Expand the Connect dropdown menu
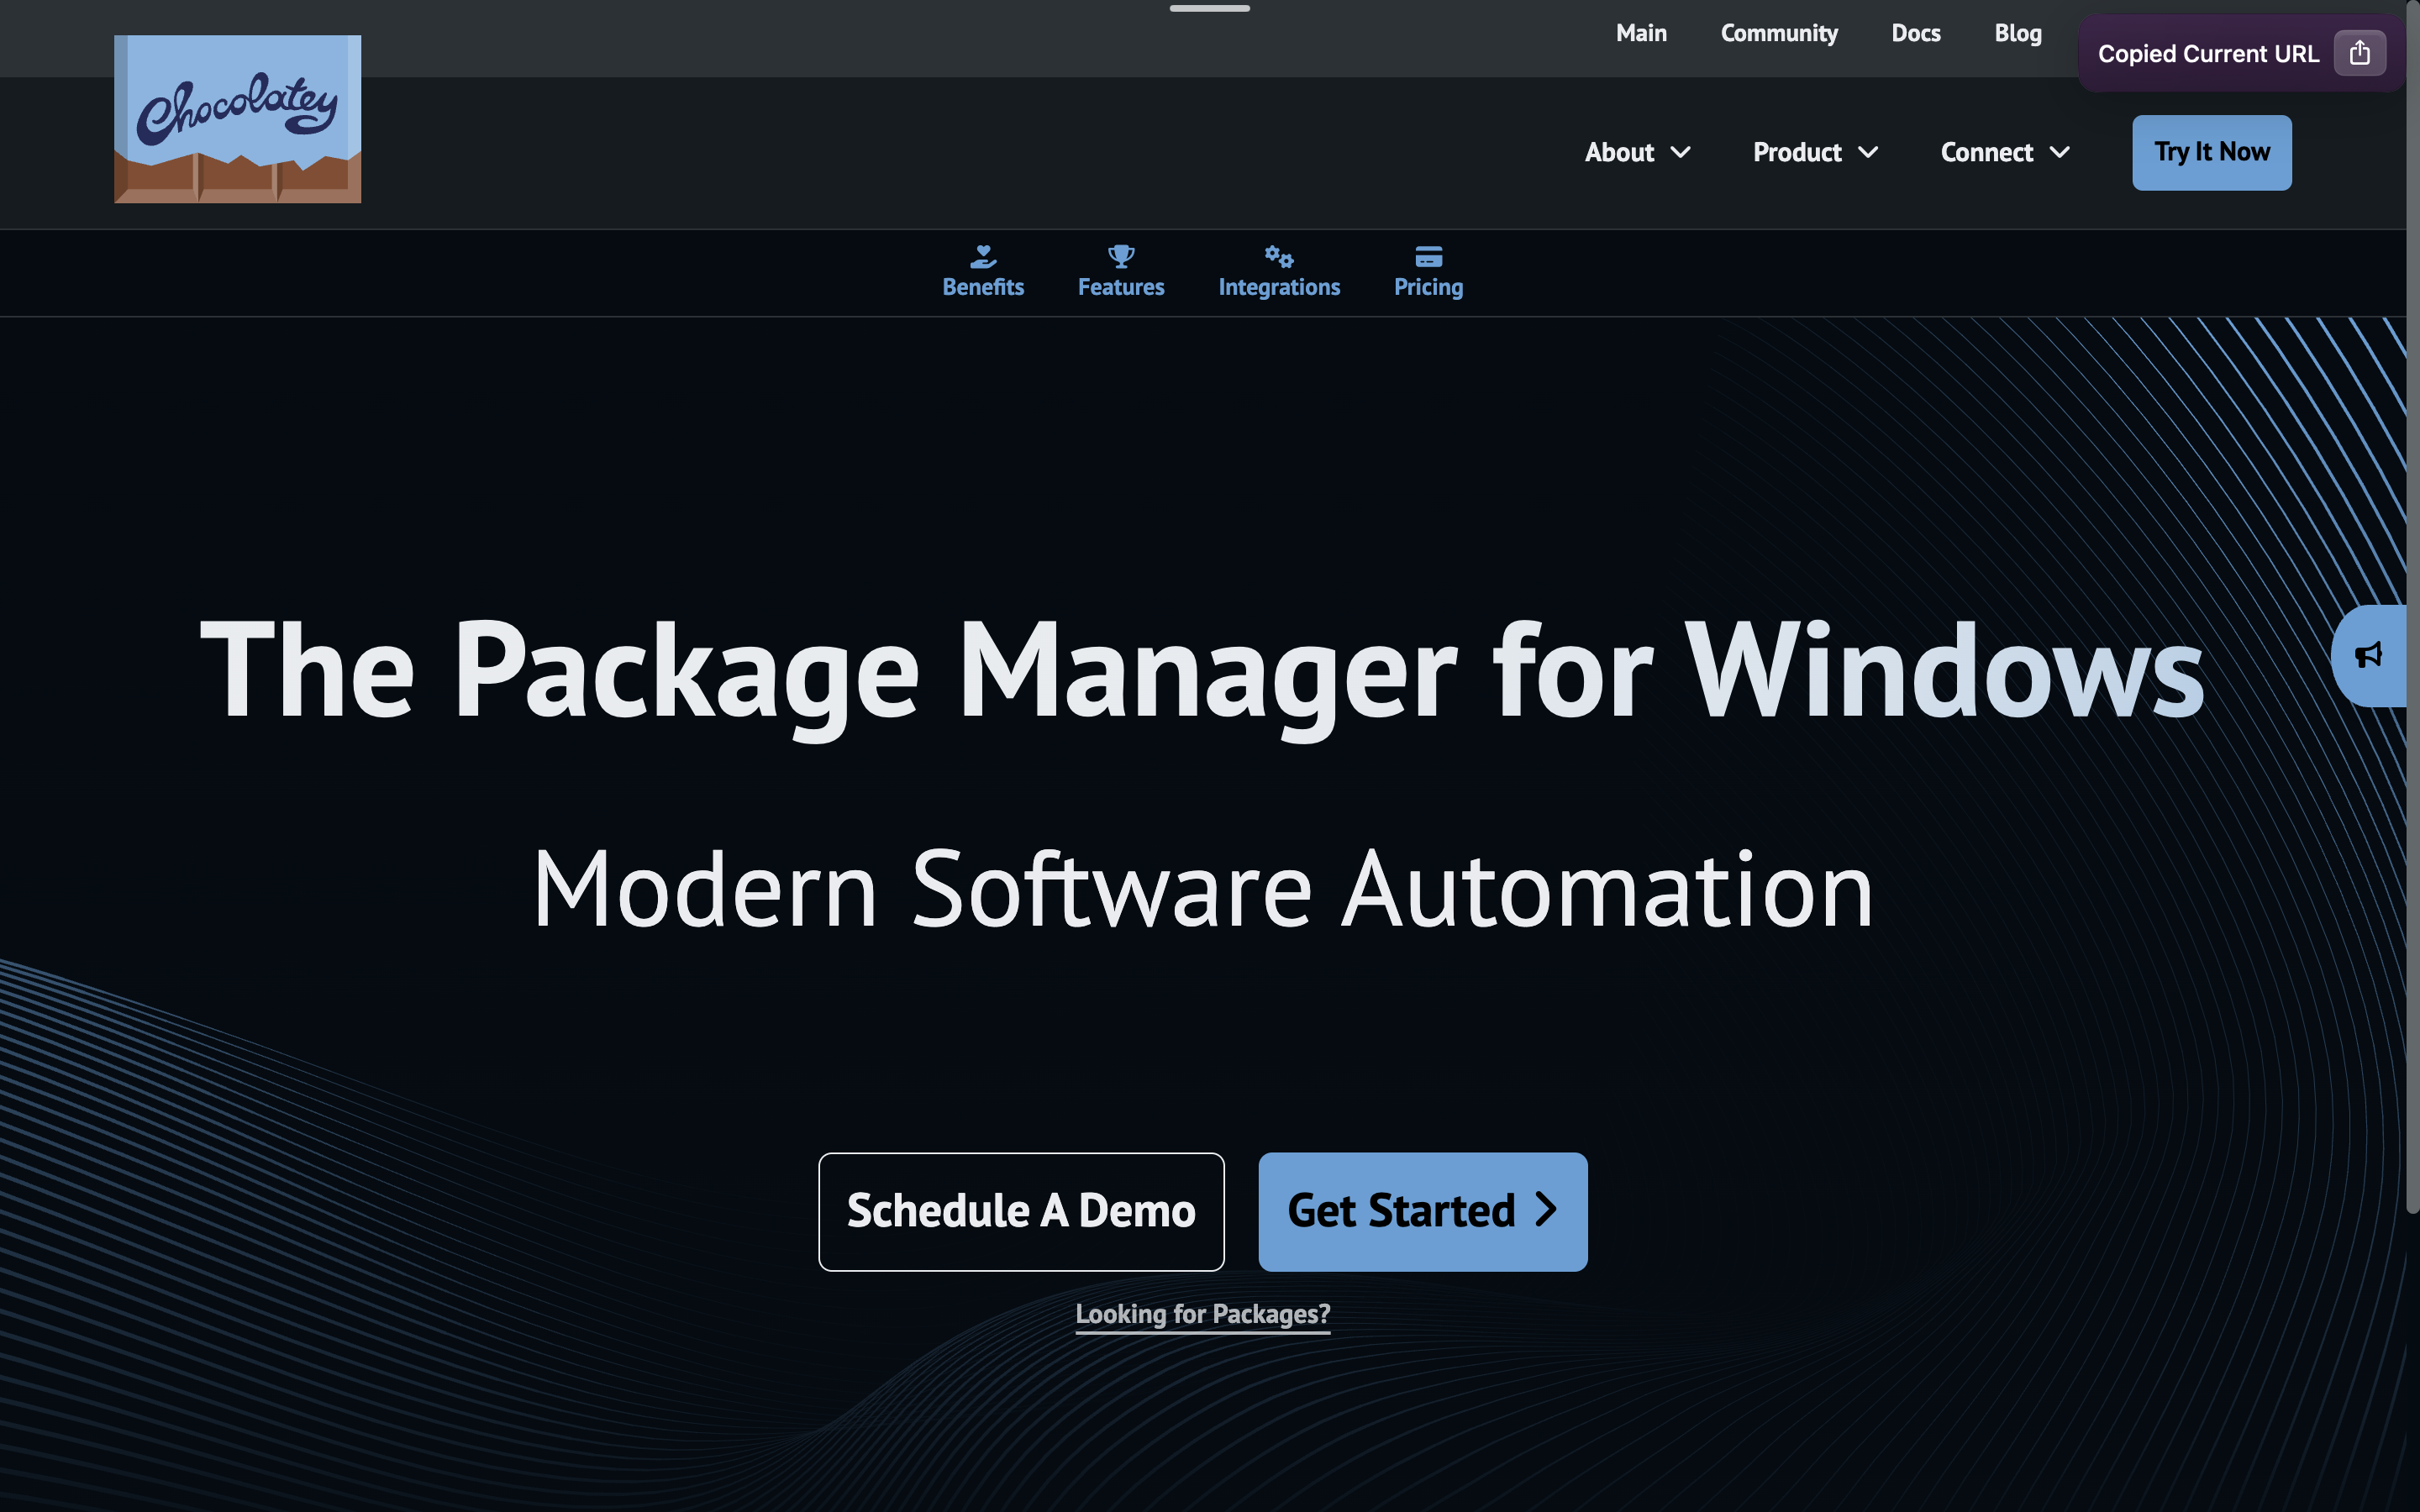 click(2004, 152)
